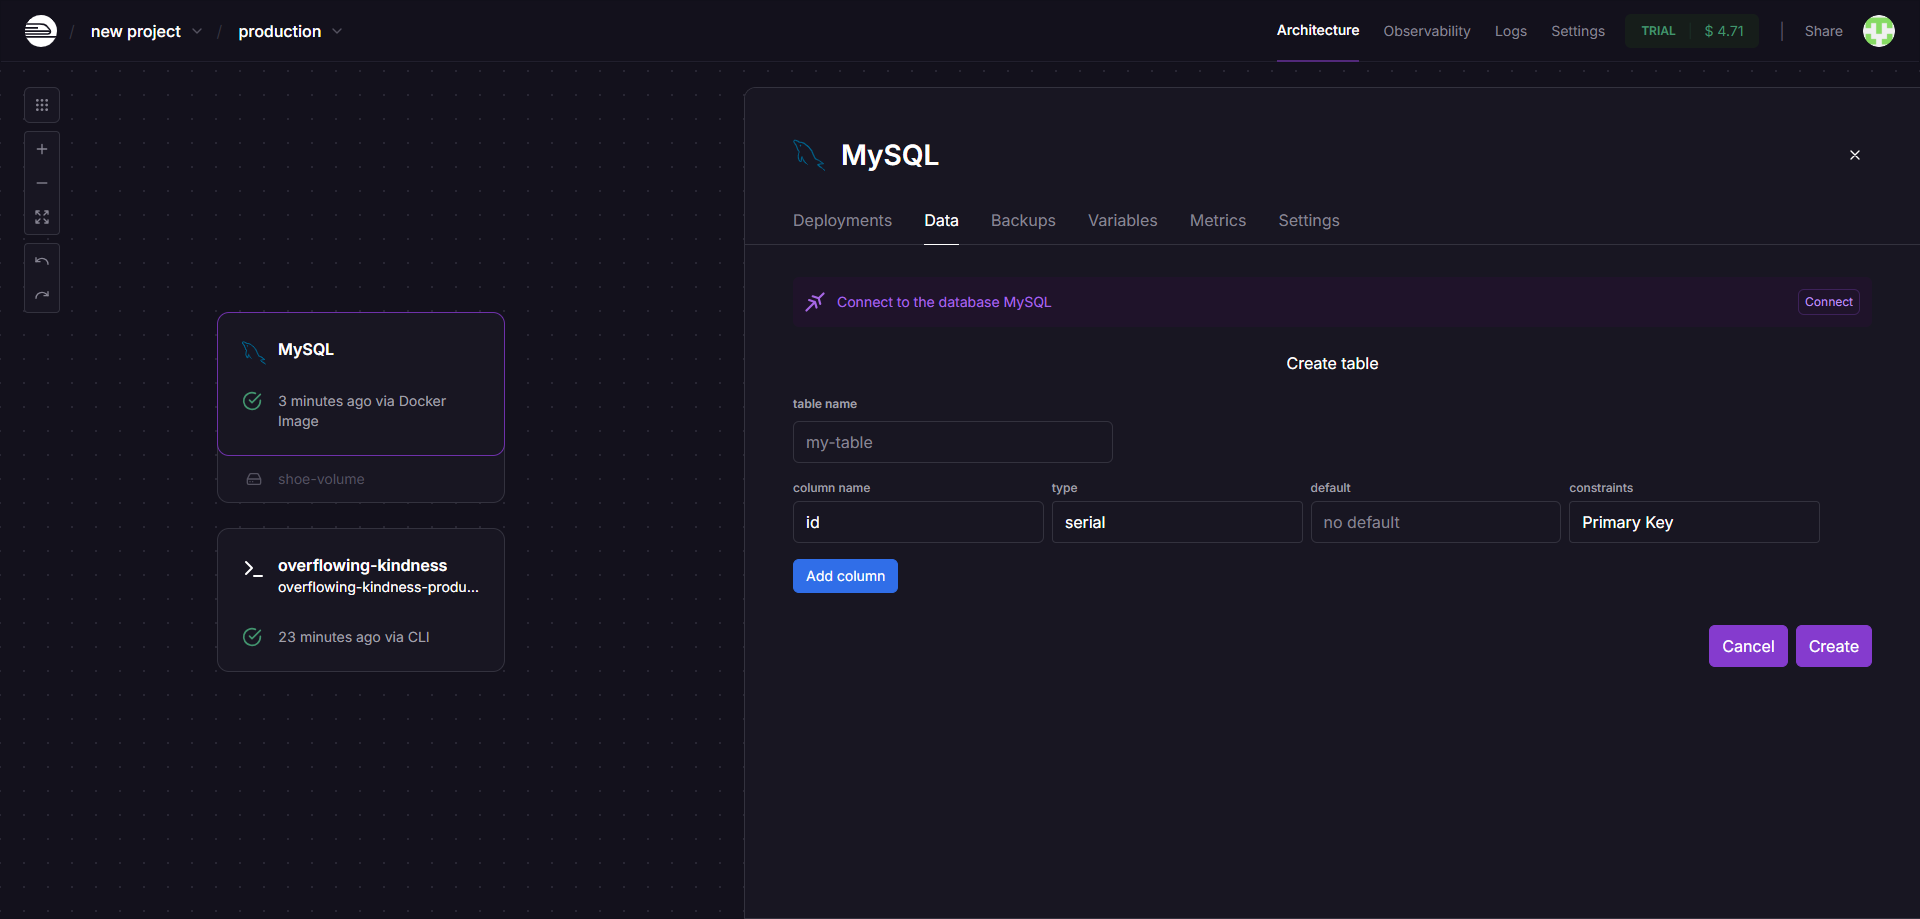The width and height of the screenshot is (1920, 919).
Task: Toggle the grid dots canvas icon
Action: coord(42,105)
